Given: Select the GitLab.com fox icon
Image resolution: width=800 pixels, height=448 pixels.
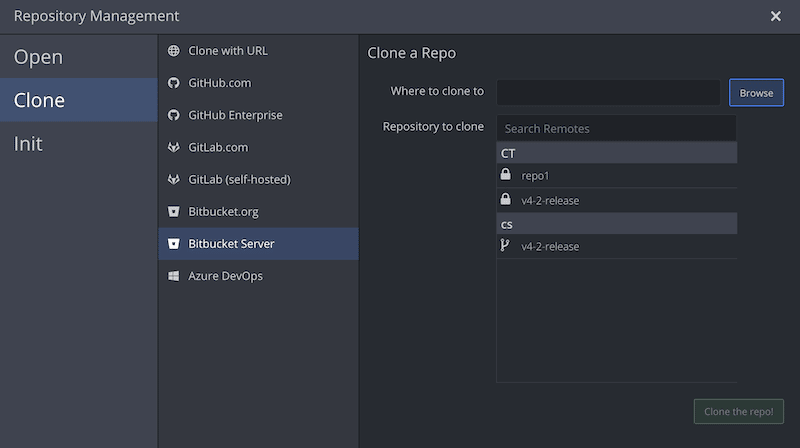Looking at the screenshot, I should pos(174,147).
